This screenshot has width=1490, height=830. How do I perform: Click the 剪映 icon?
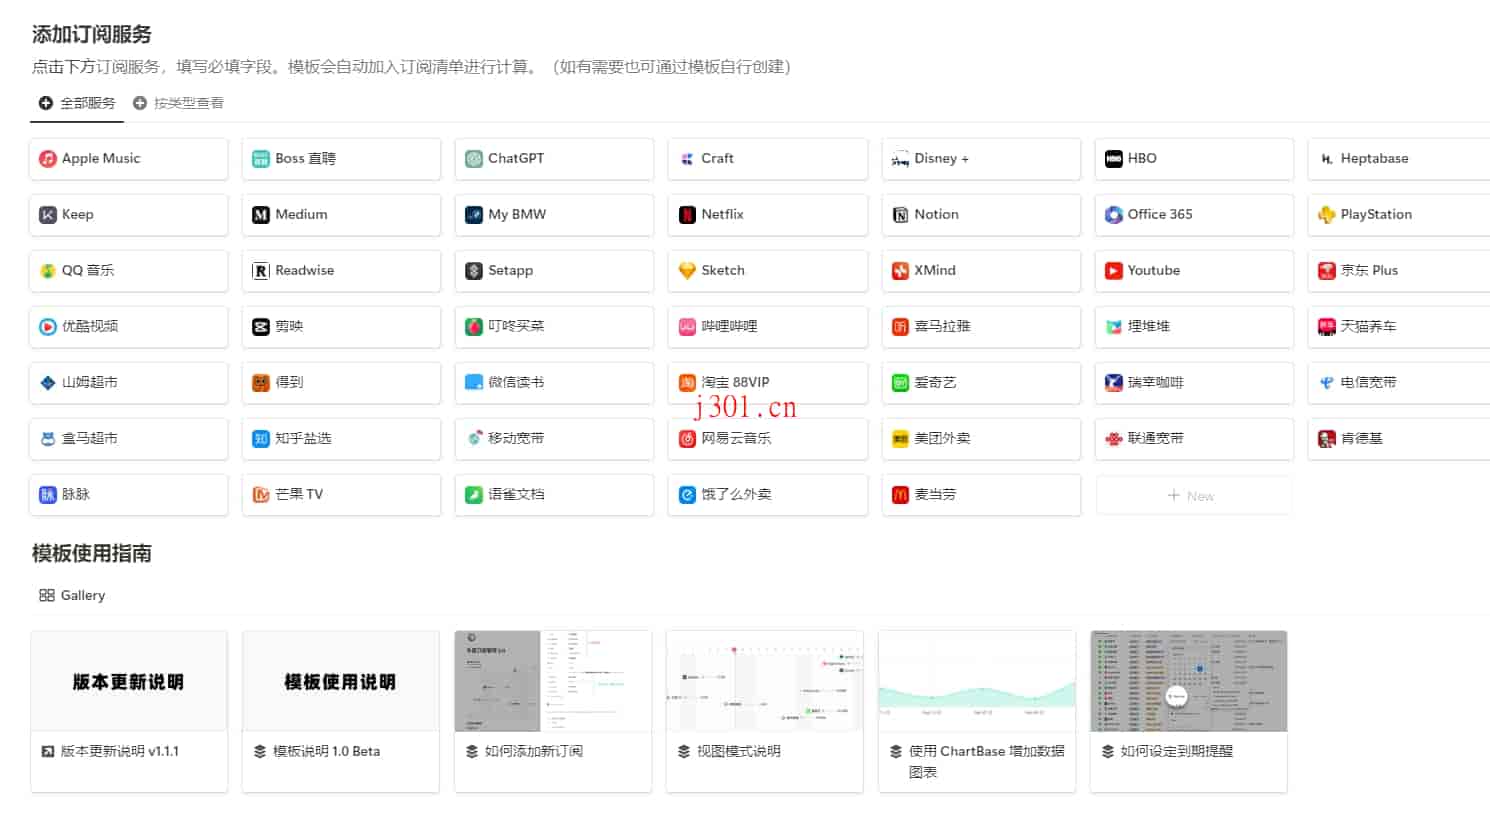(x=261, y=327)
